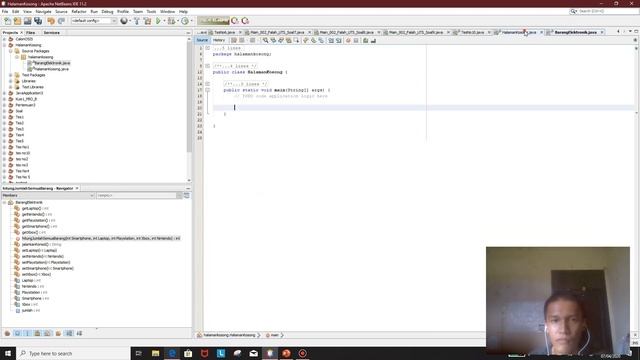Click the globe browser icon in toolbar

(124, 21)
